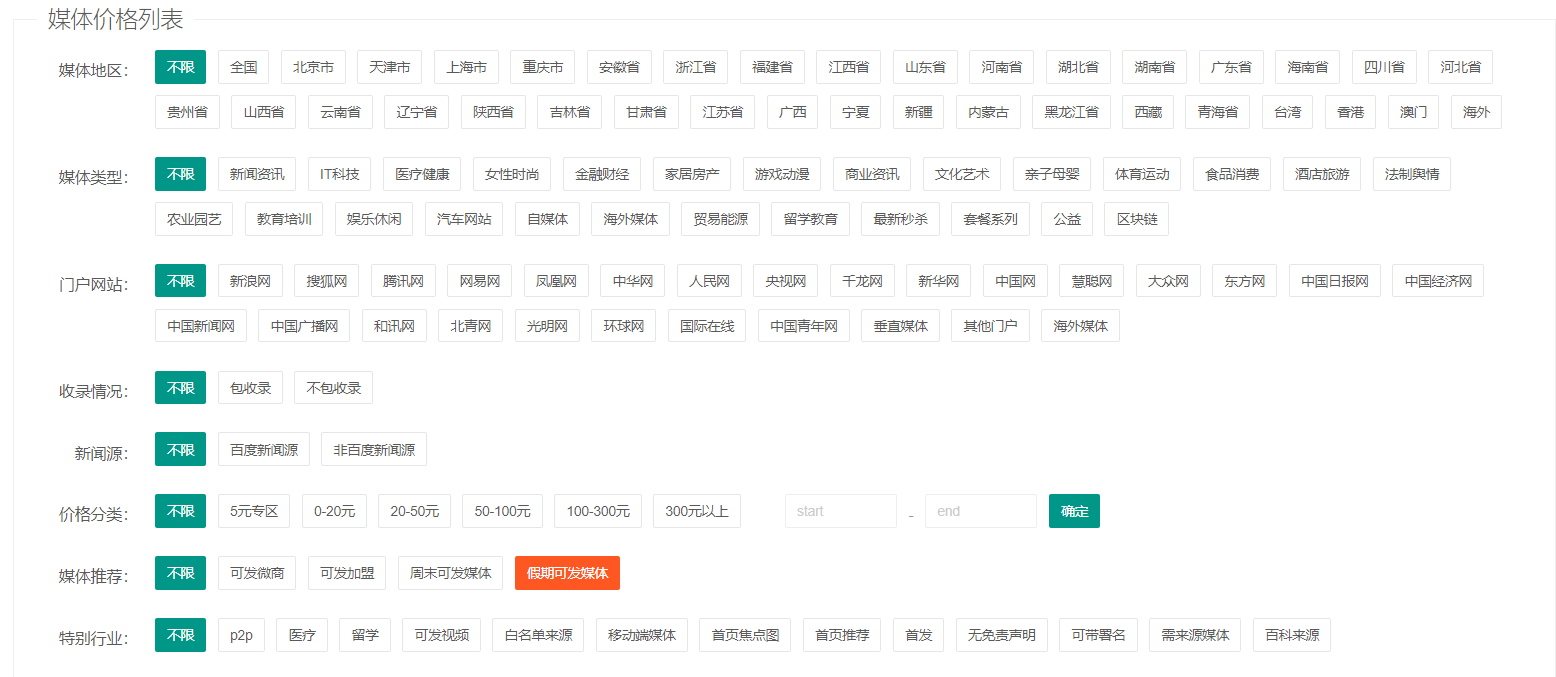This screenshot has height=677, width=1556.
Task: Choose 自媒体 media type
Action: [x=548, y=219]
